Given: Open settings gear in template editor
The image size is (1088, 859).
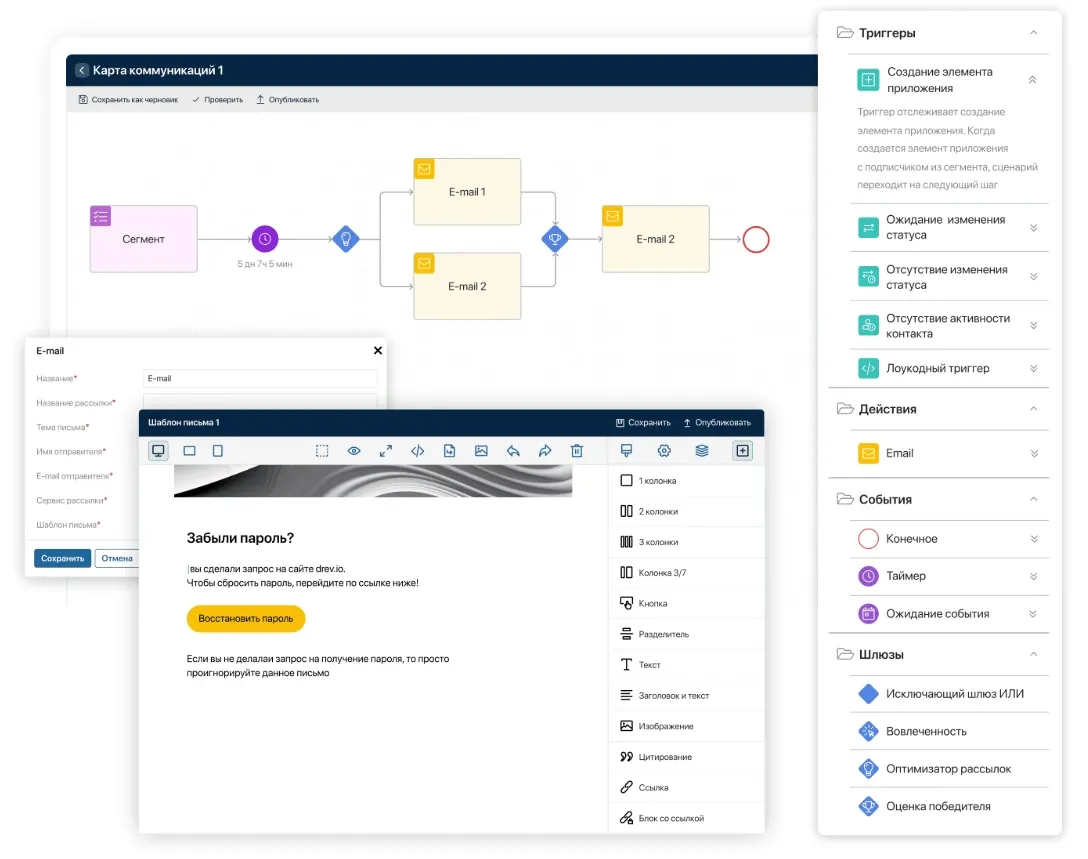Looking at the screenshot, I should pos(664,451).
